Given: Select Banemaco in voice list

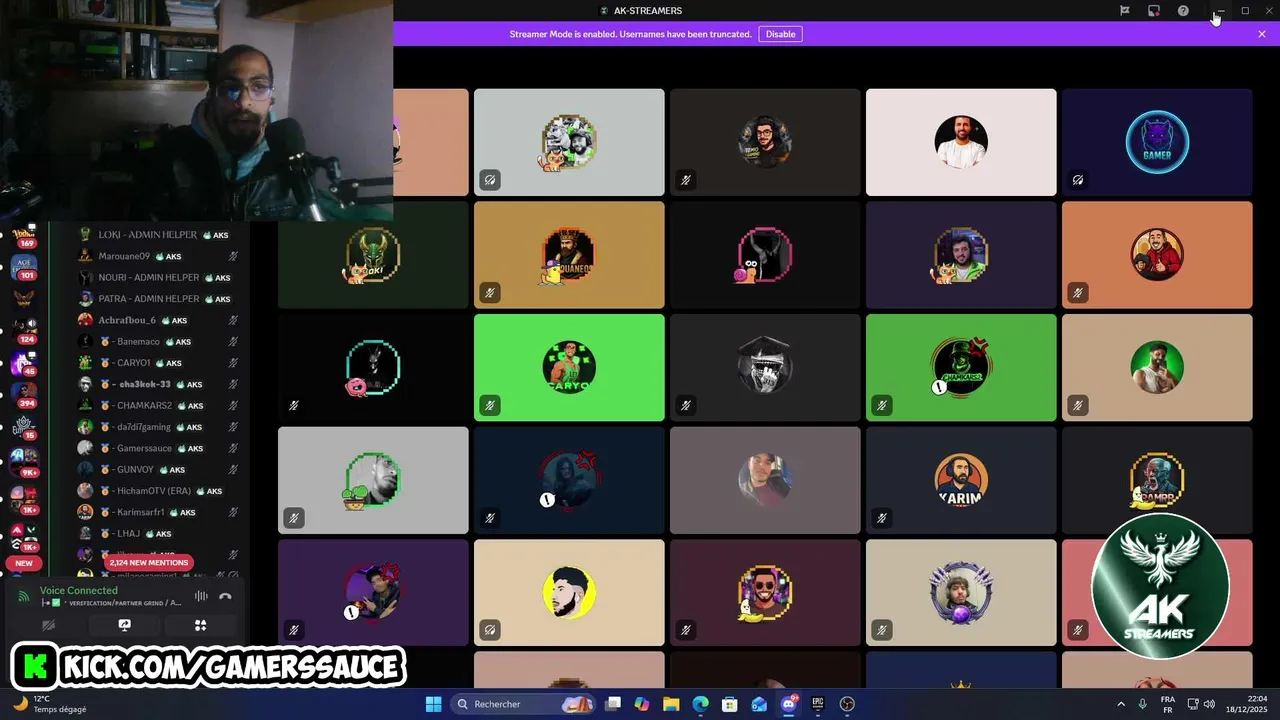Looking at the screenshot, I should 158,341.
